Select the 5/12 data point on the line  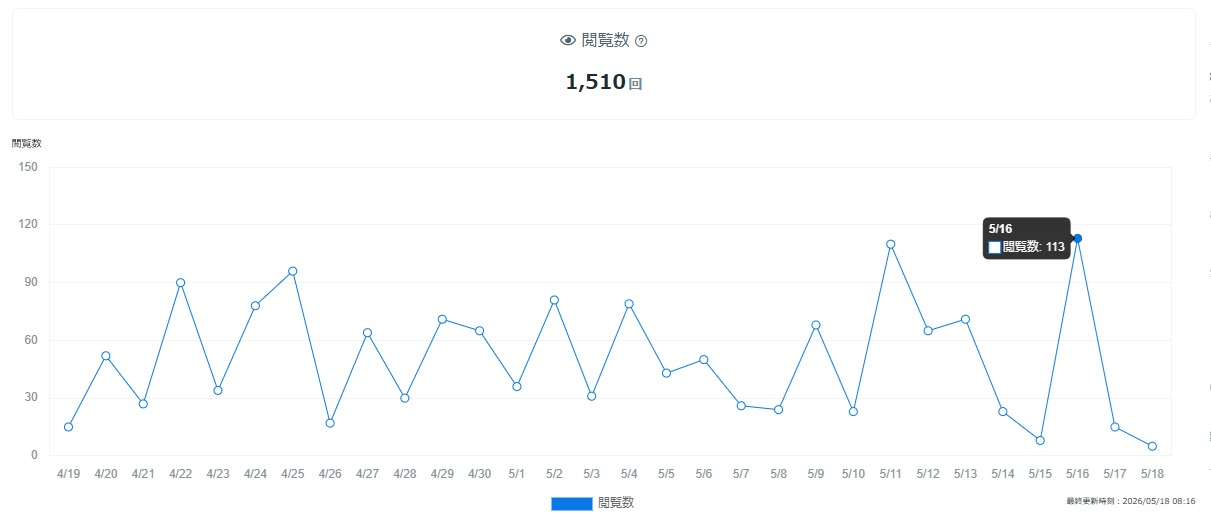click(928, 331)
